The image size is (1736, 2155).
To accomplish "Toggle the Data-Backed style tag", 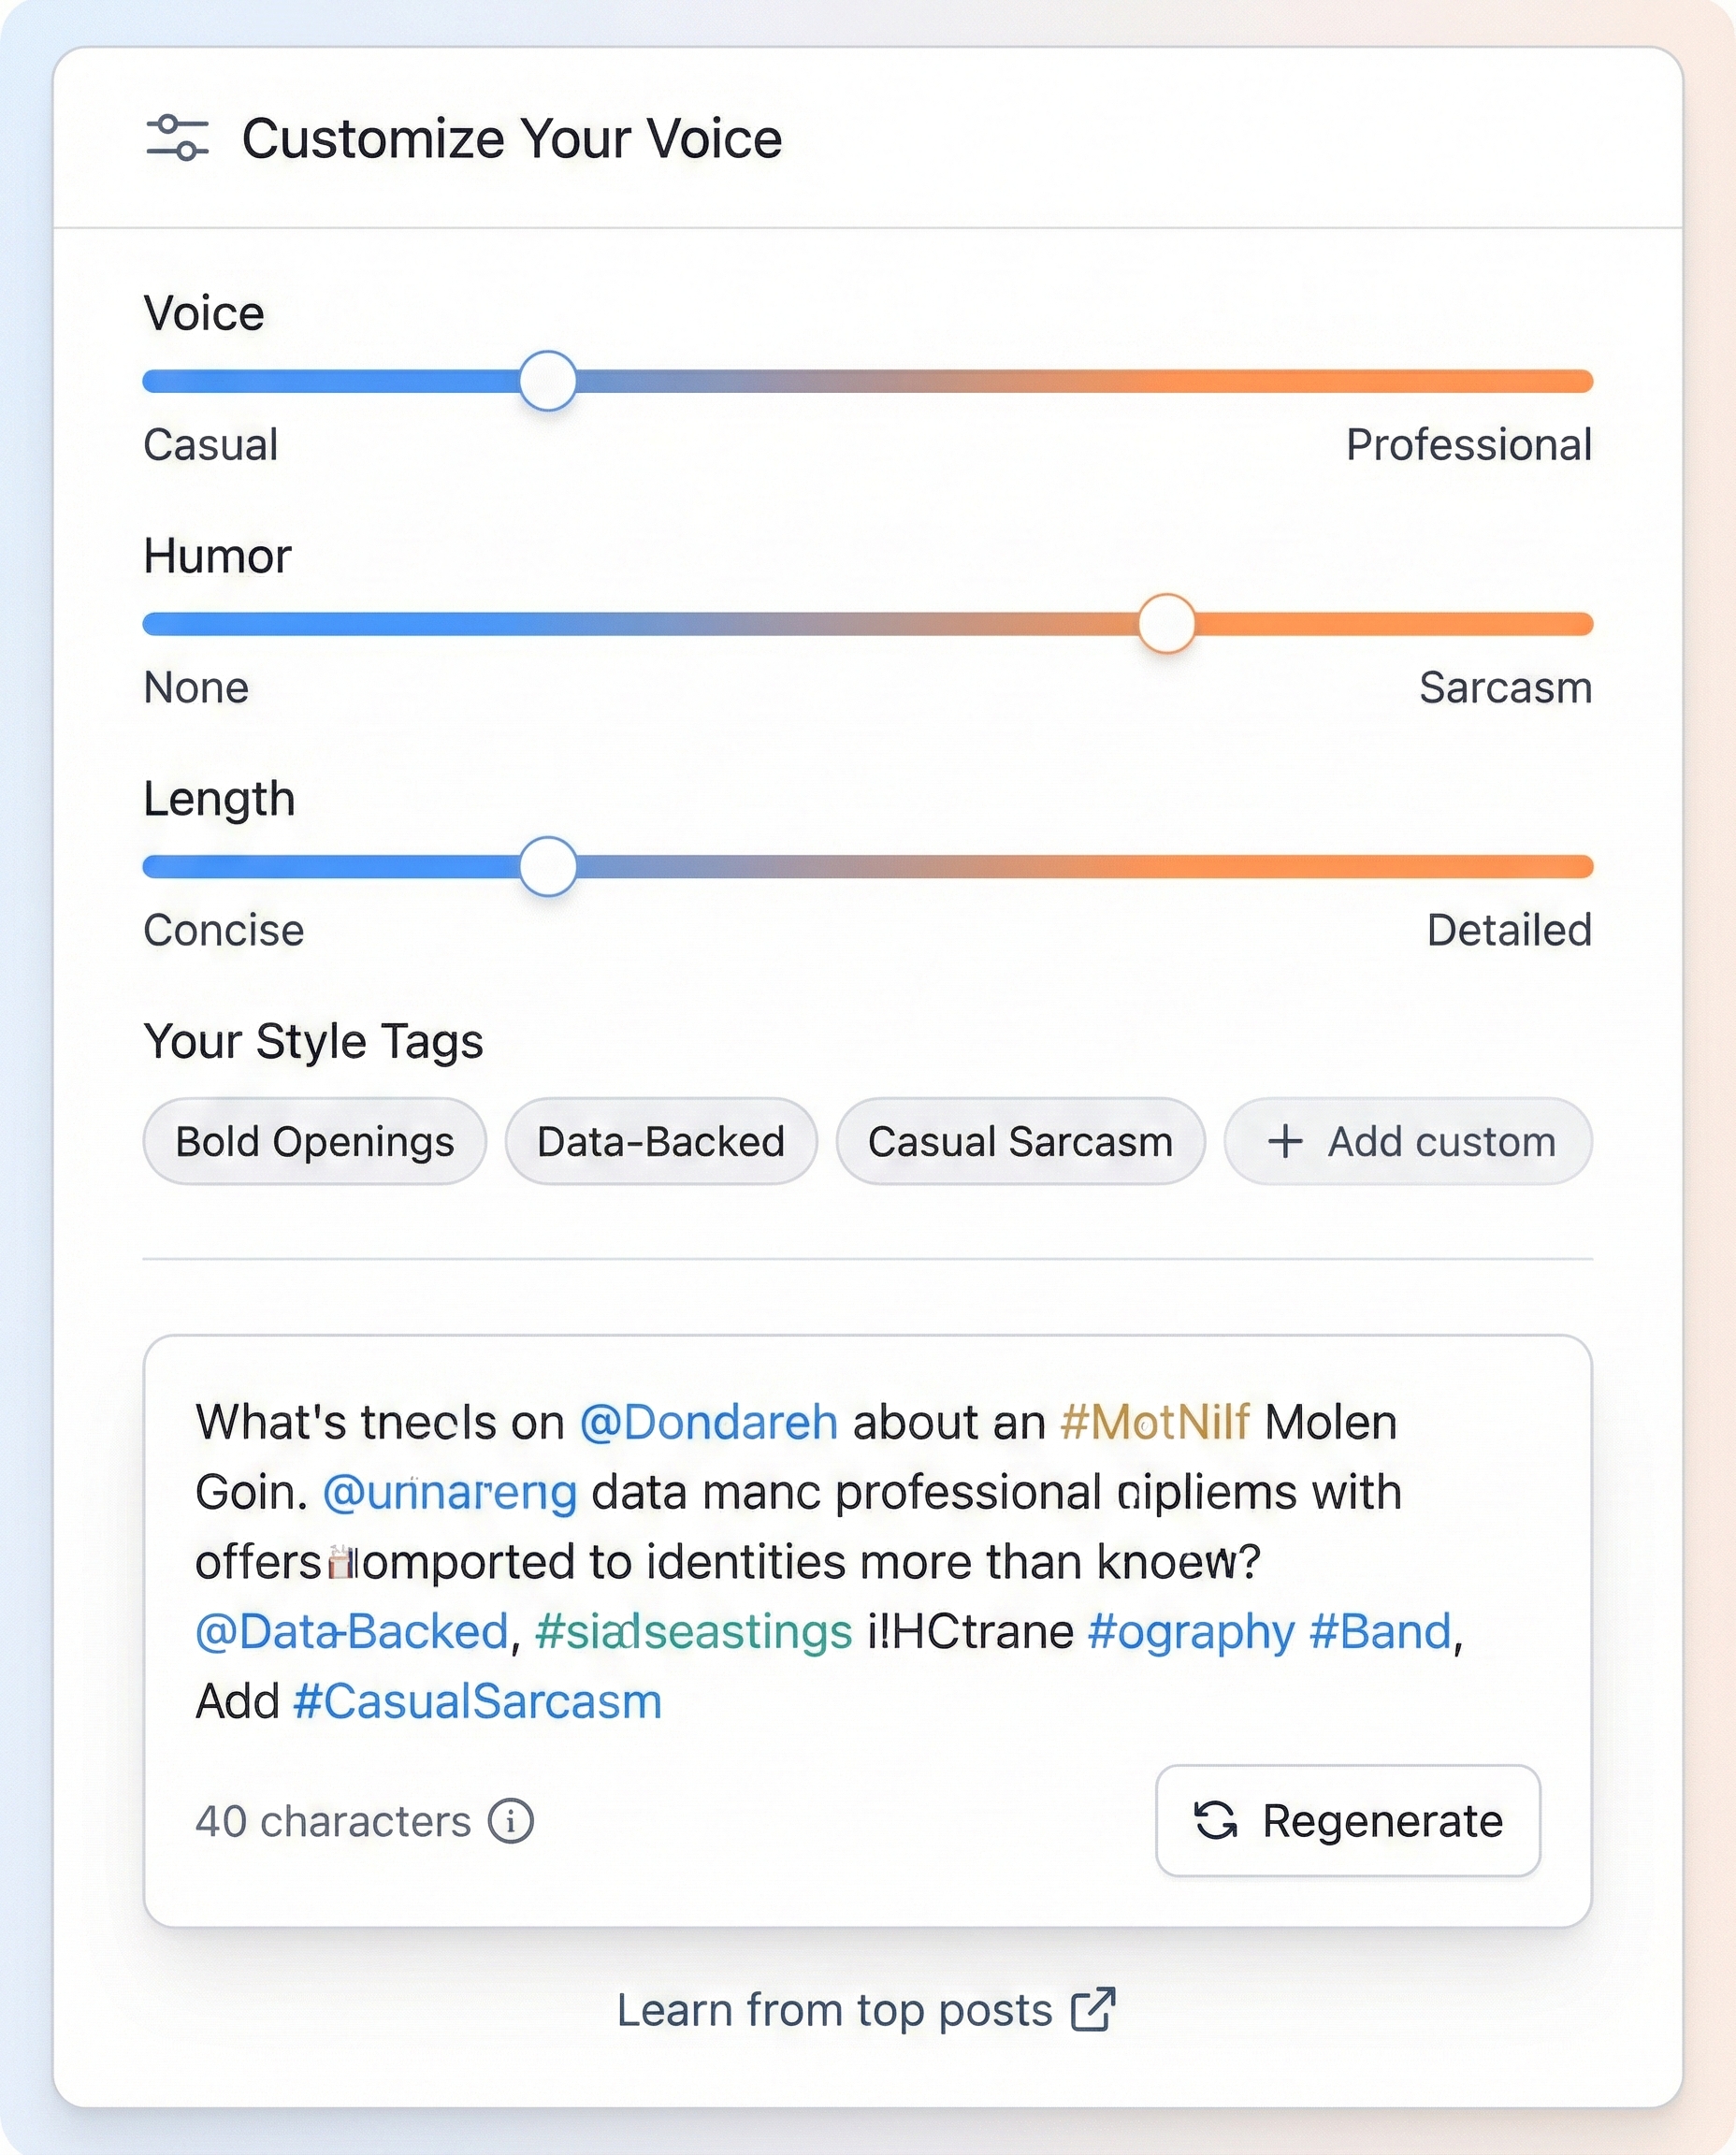I will click(661, 1141).
